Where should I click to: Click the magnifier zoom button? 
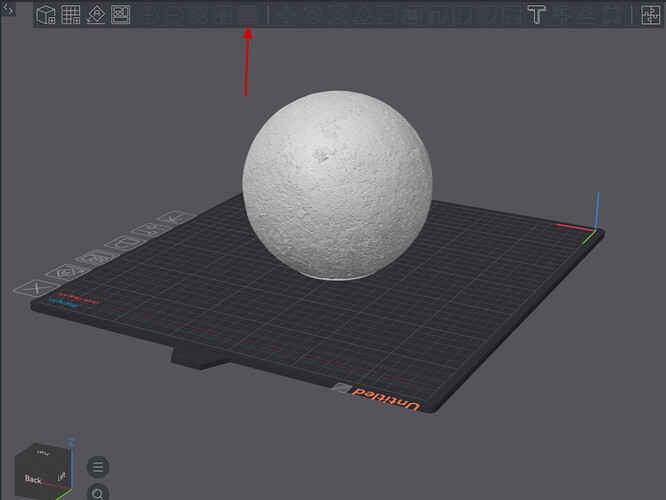(x=98, y=492)
